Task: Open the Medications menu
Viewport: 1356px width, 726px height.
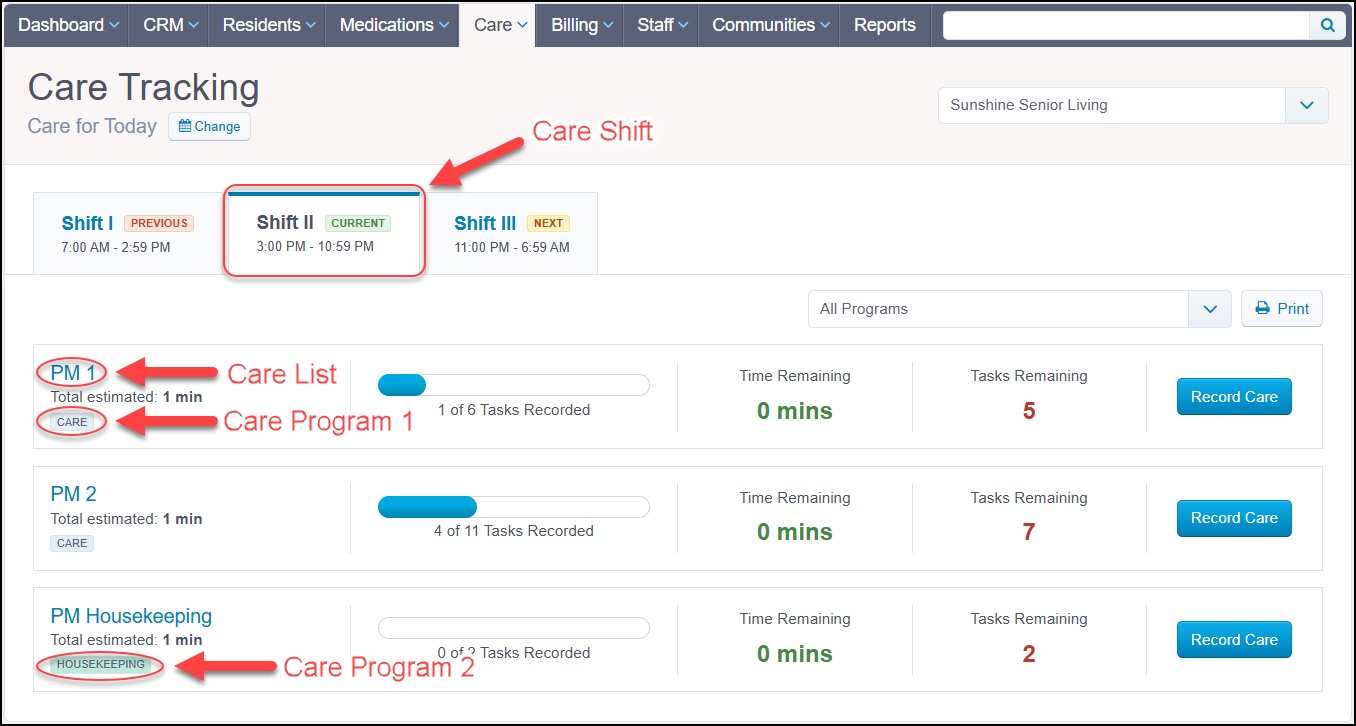Action: pyautogui.click(x=394, y=25)
